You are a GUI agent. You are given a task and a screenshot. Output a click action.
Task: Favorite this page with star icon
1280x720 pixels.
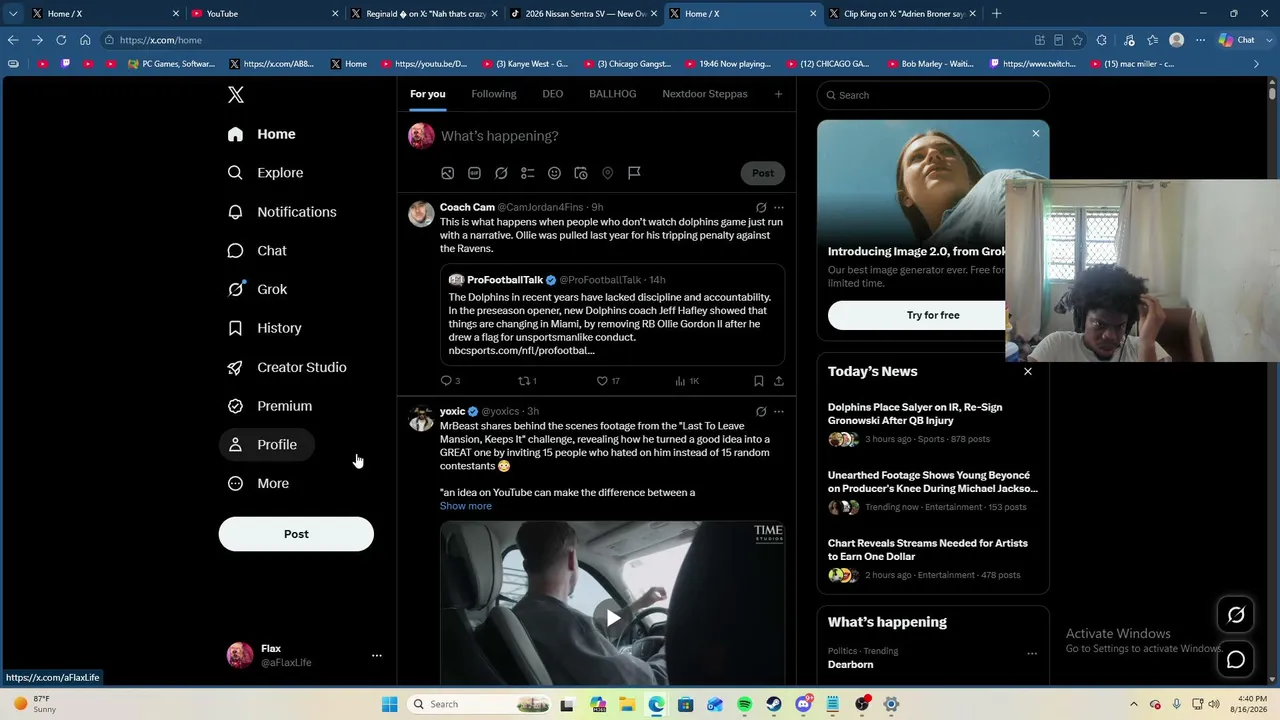tap(1077, 40)
